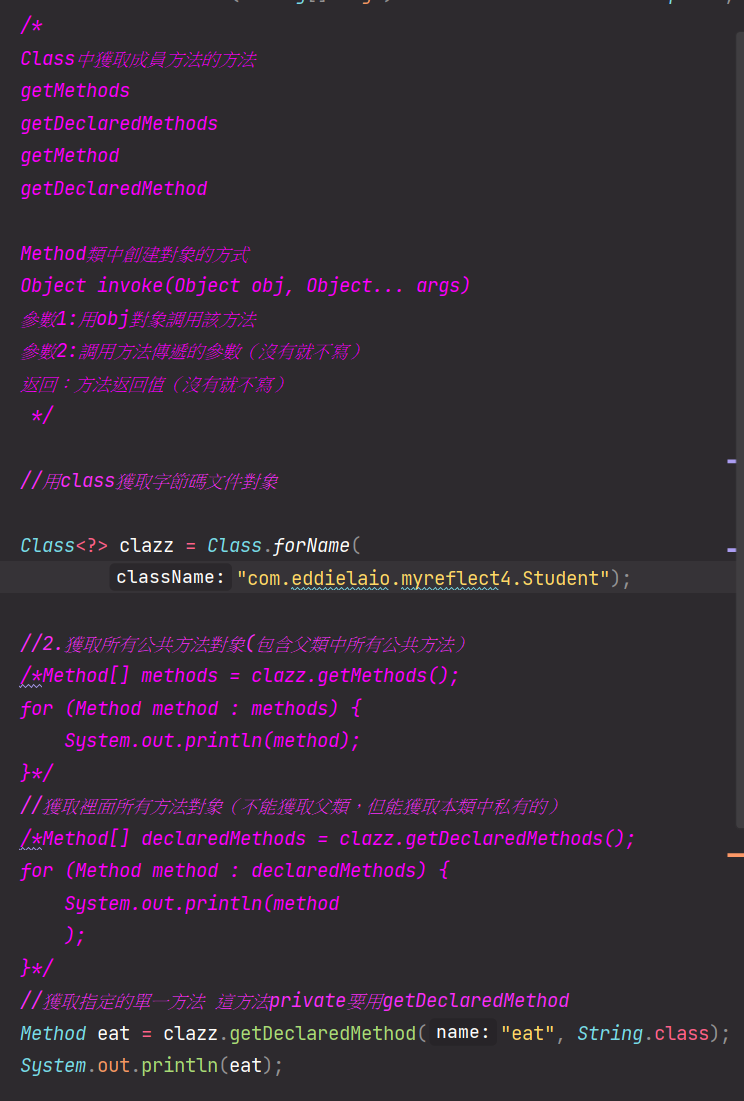Click 'clazz.getDeclaredMethods();' commented line
The height and width of the screenshot is (1101, 744).
[487, 838]
